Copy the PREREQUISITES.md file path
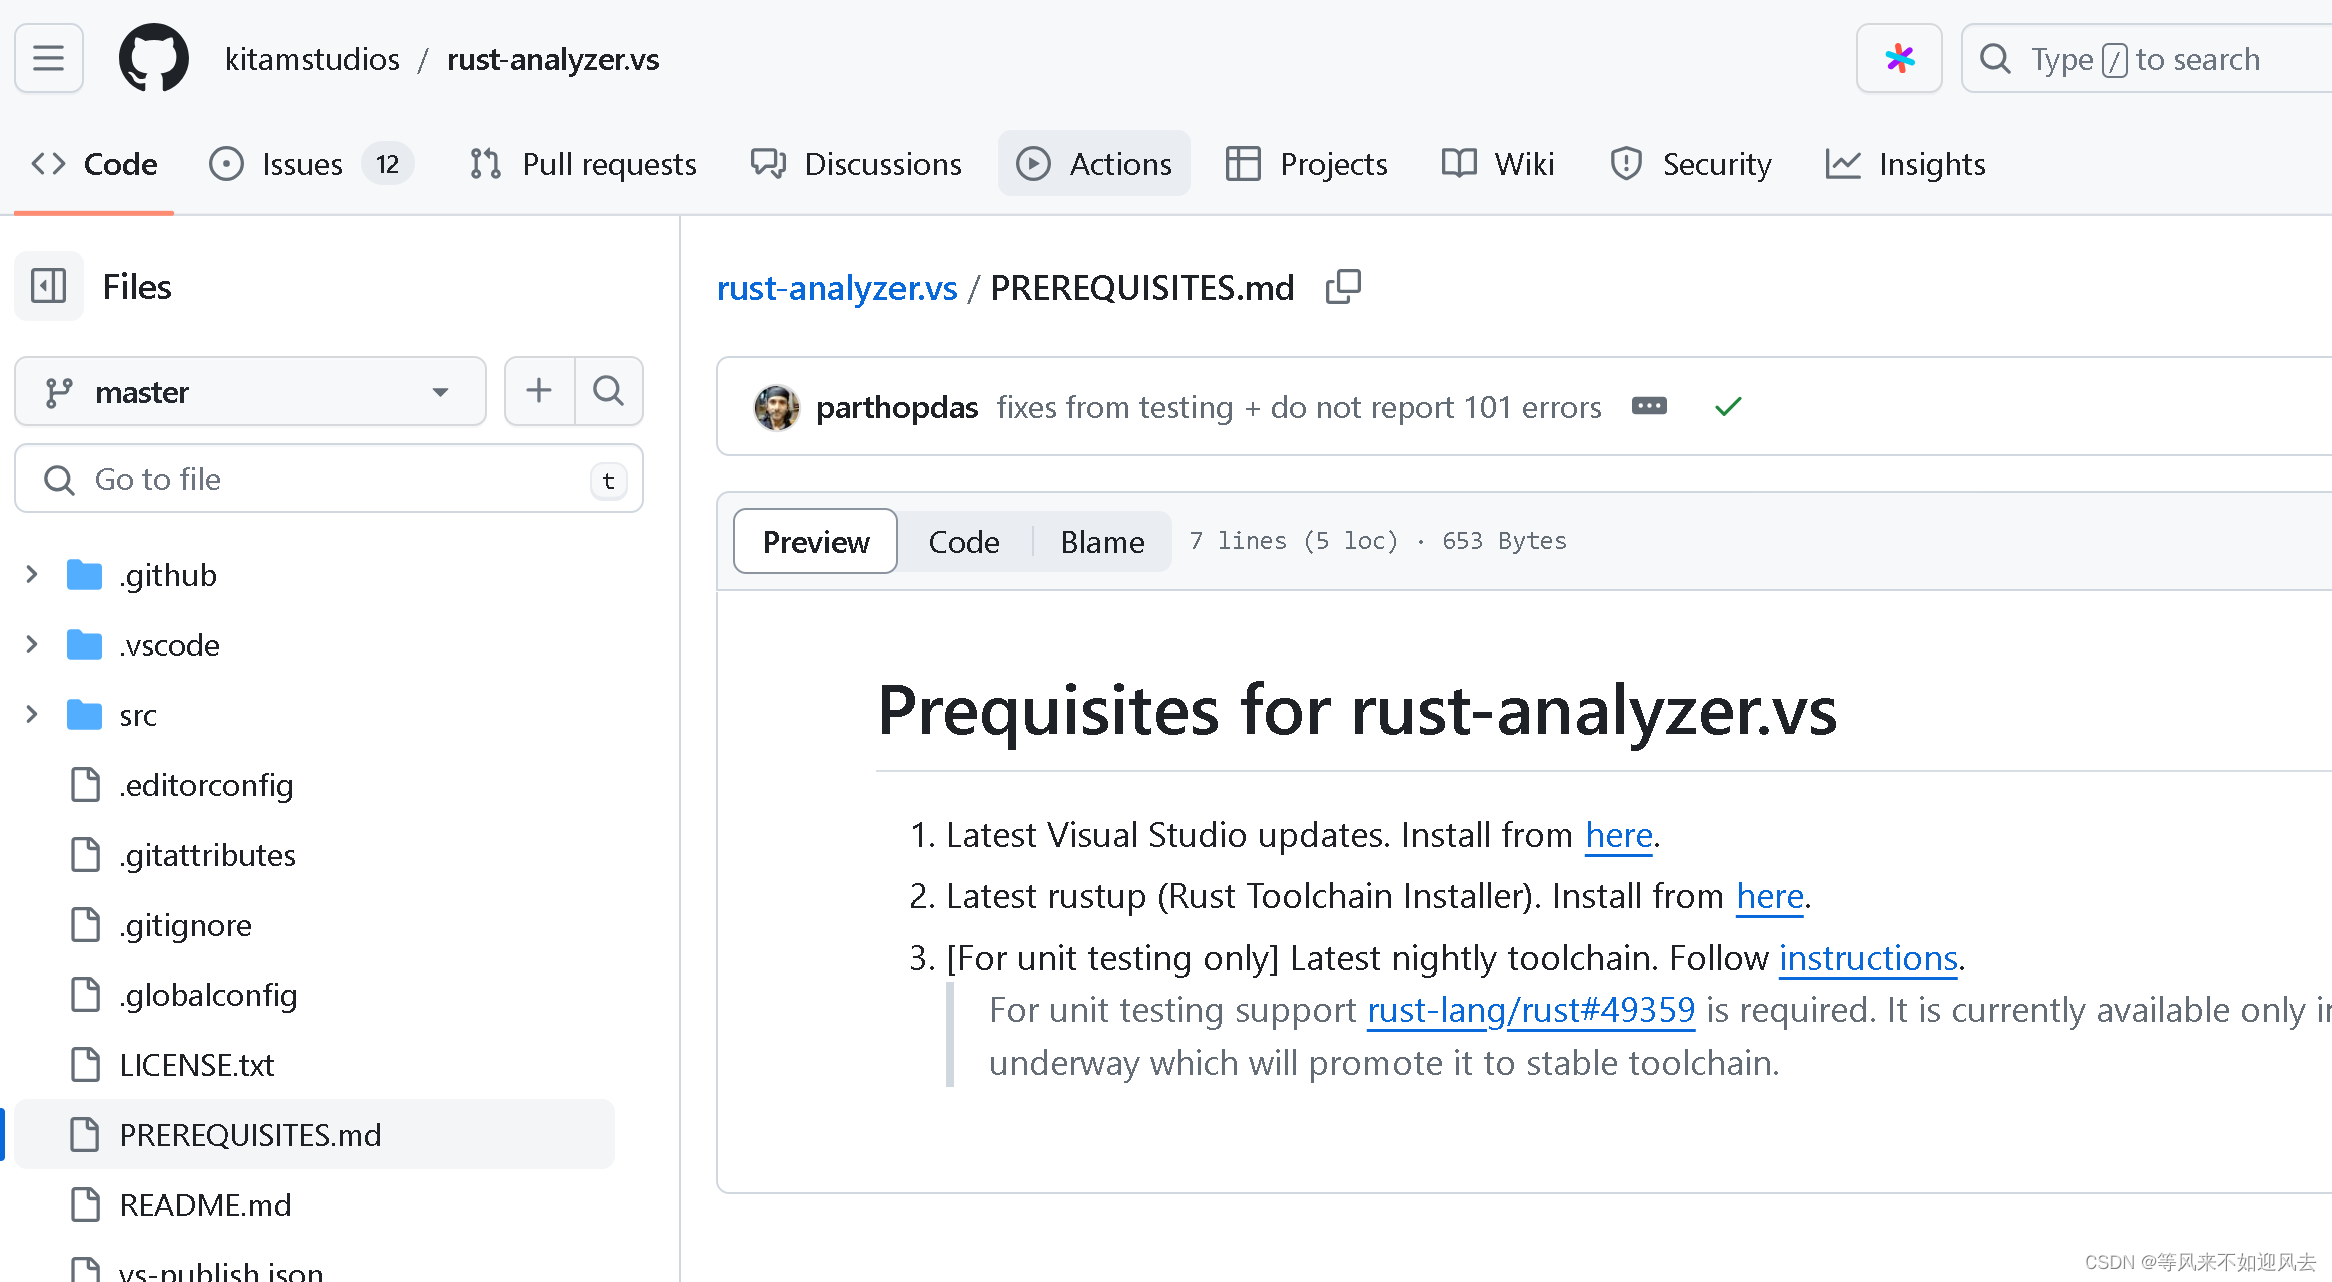The height and width of the screenshot is (1282, 2332). tap(1343, 287)
